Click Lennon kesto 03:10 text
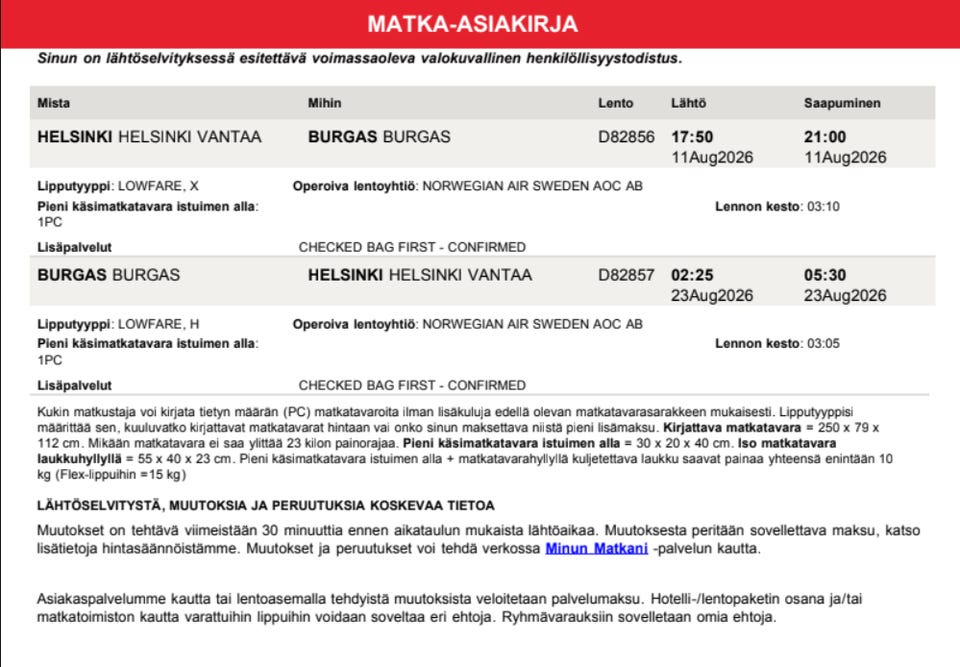960x667 pixels. [777, 206]
